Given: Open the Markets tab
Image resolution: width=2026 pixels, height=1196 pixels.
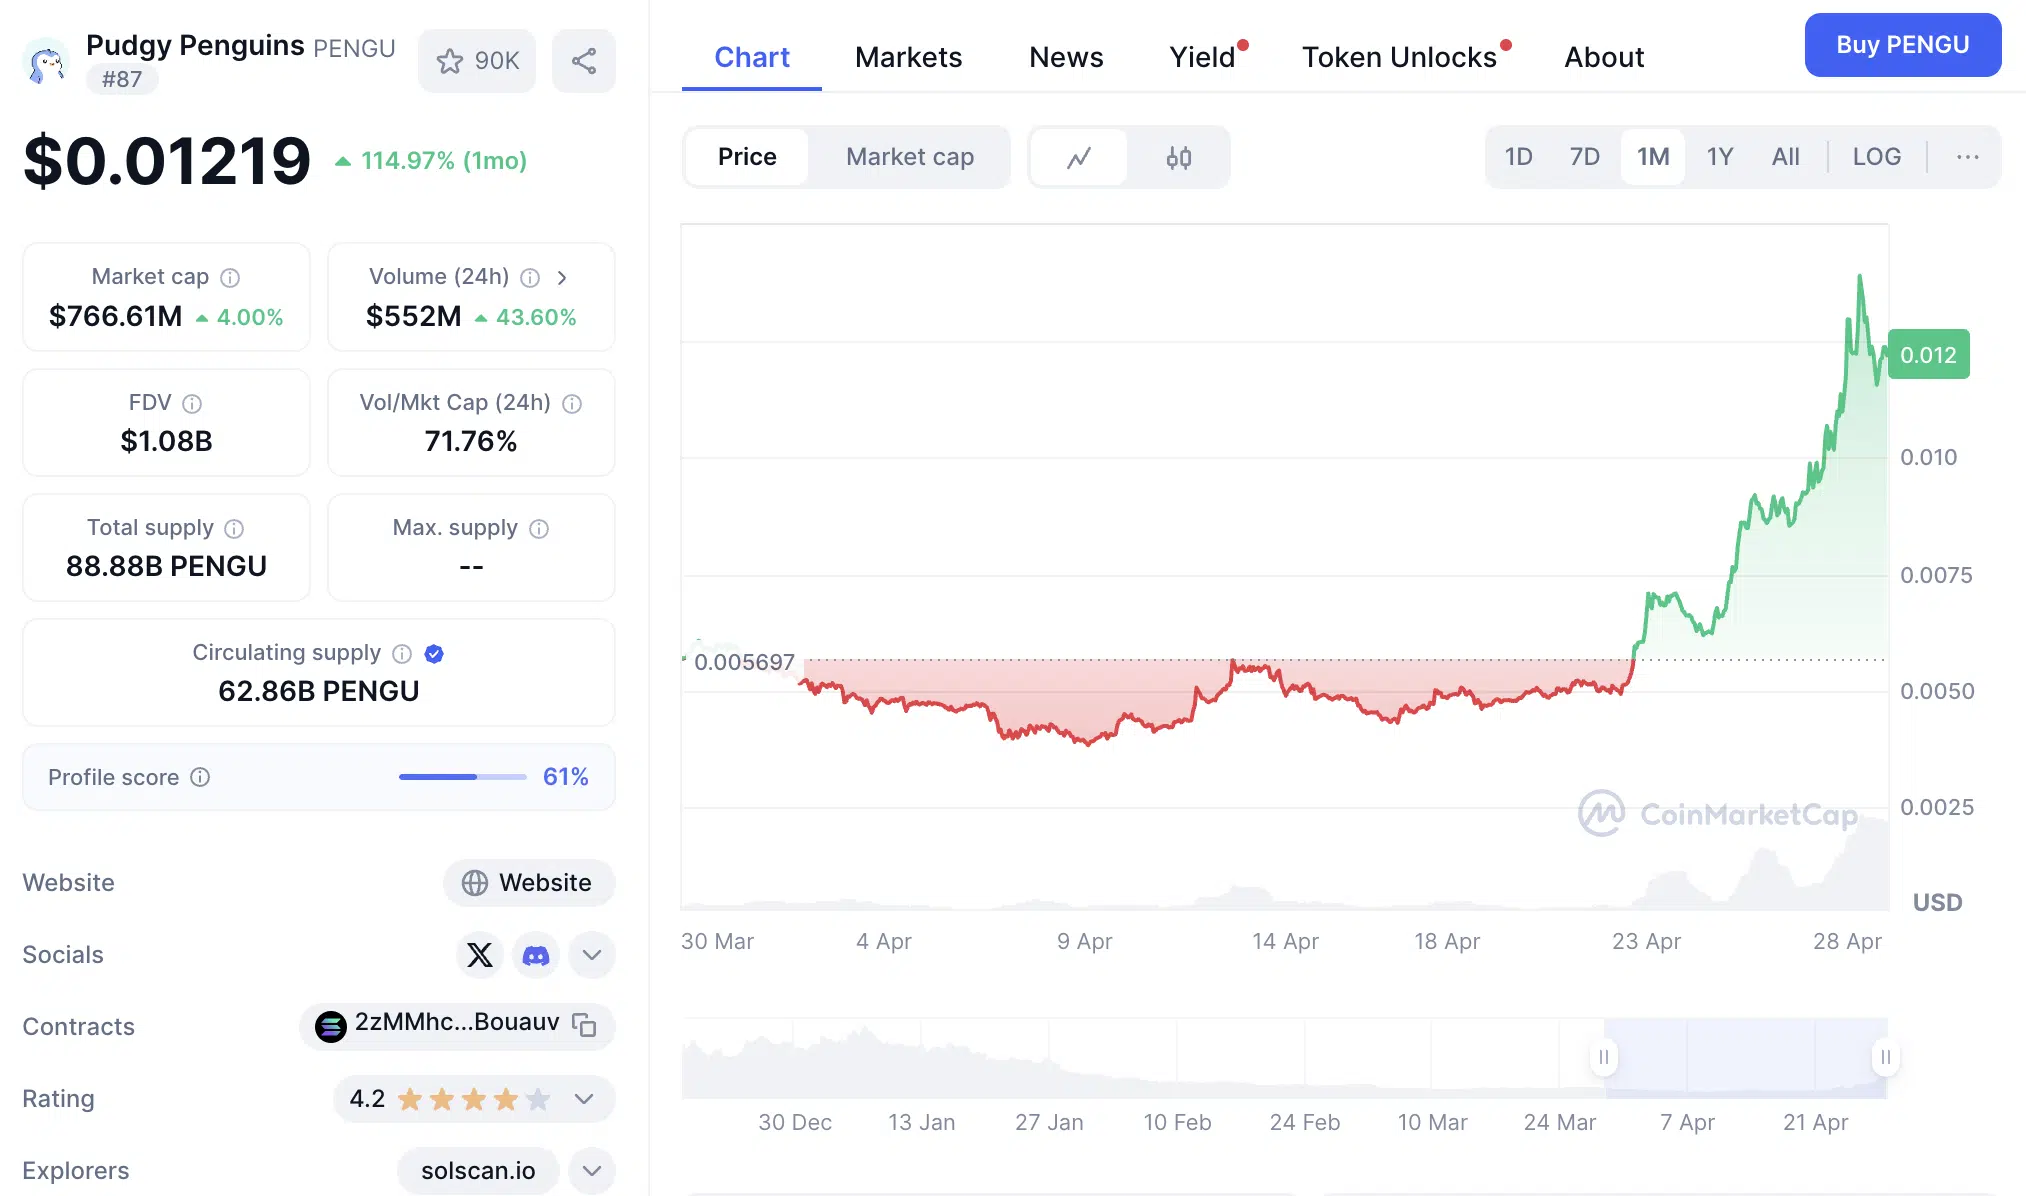Looking at the screenshot, I should click(x=909, y=57).
